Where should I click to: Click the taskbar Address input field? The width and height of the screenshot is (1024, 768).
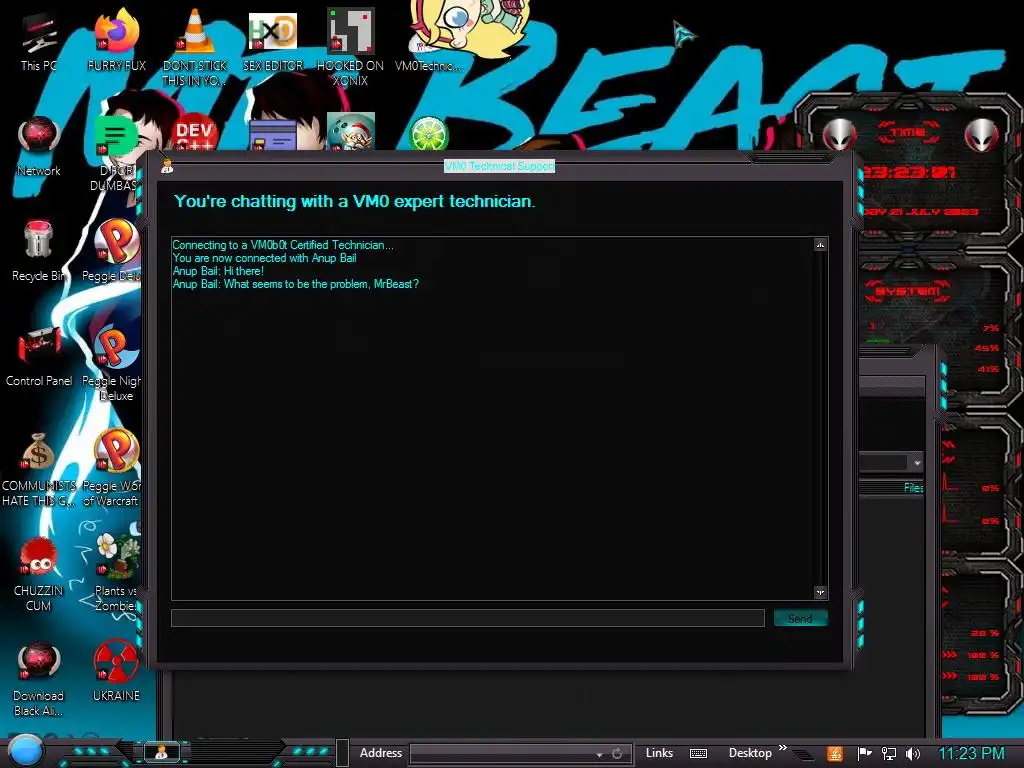point(502,754)
